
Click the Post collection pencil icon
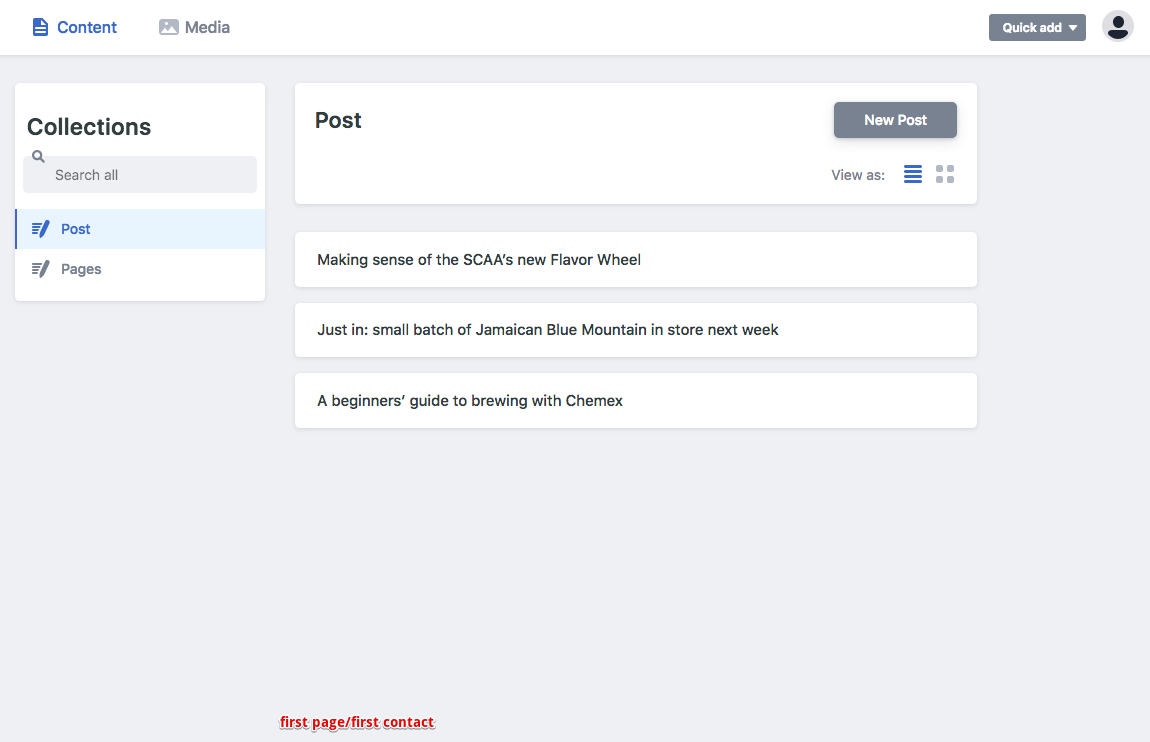pos(40,229)
